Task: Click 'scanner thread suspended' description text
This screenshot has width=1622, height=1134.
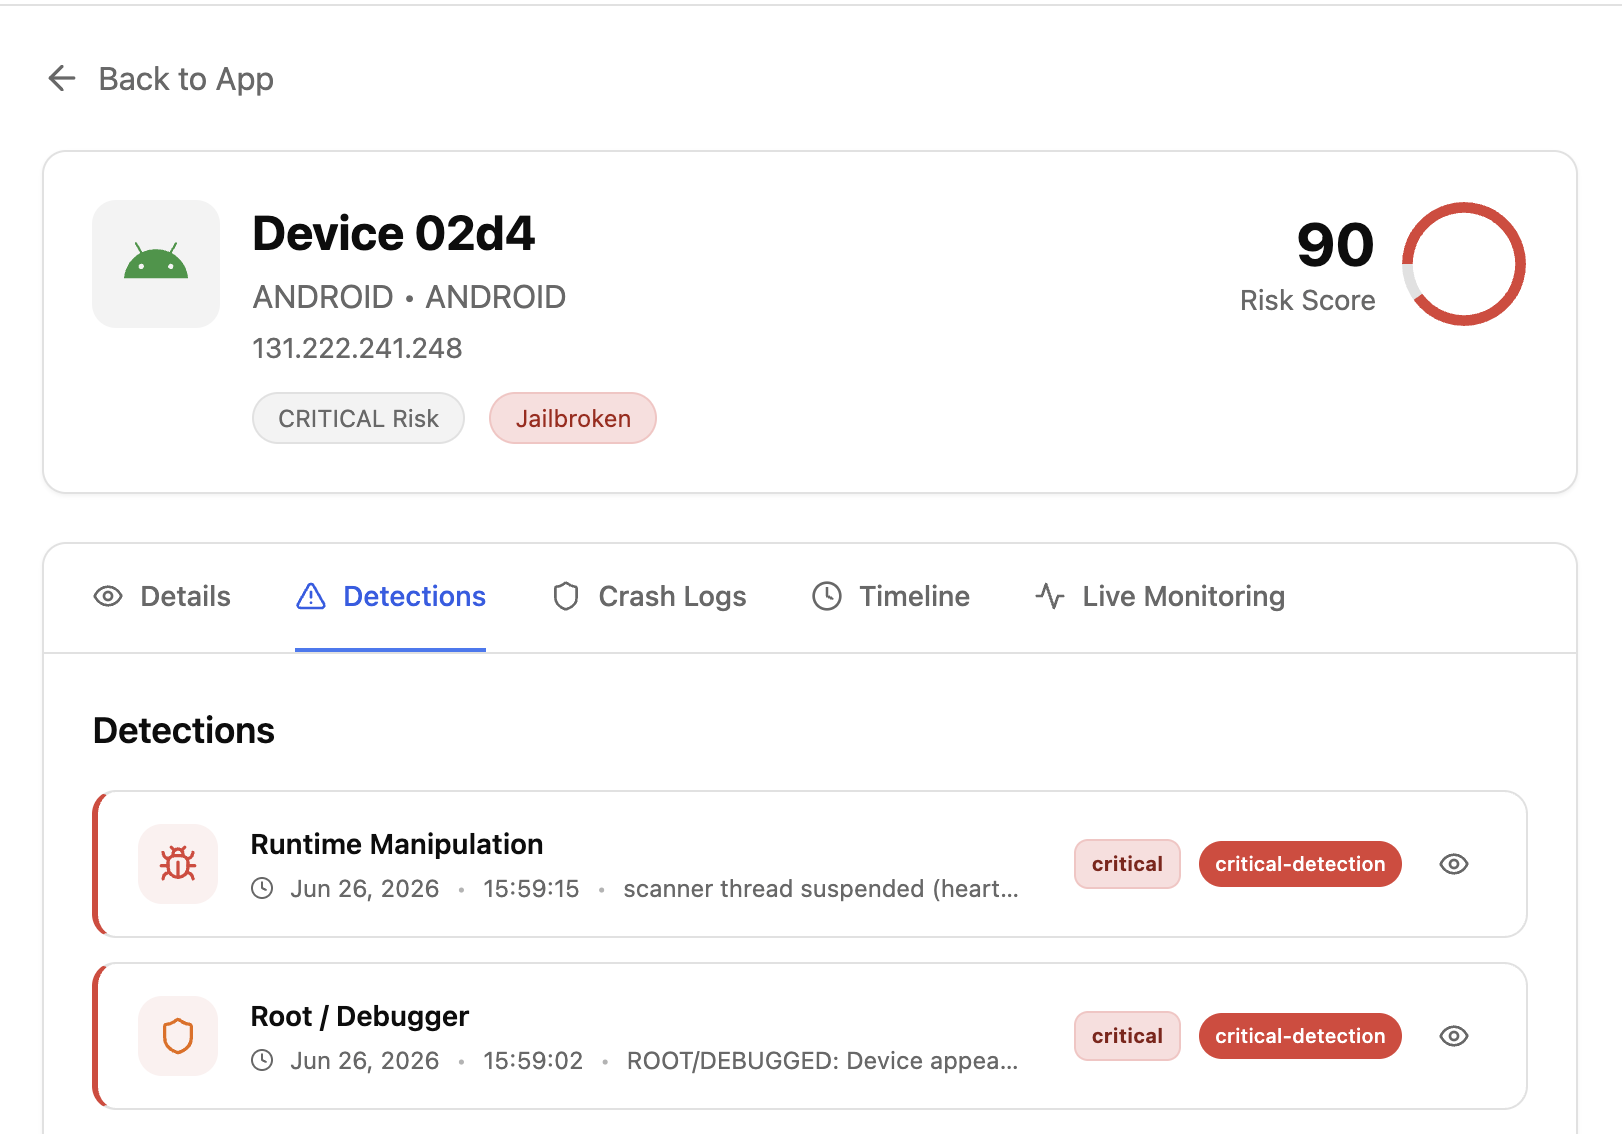Action: point(821,889)
